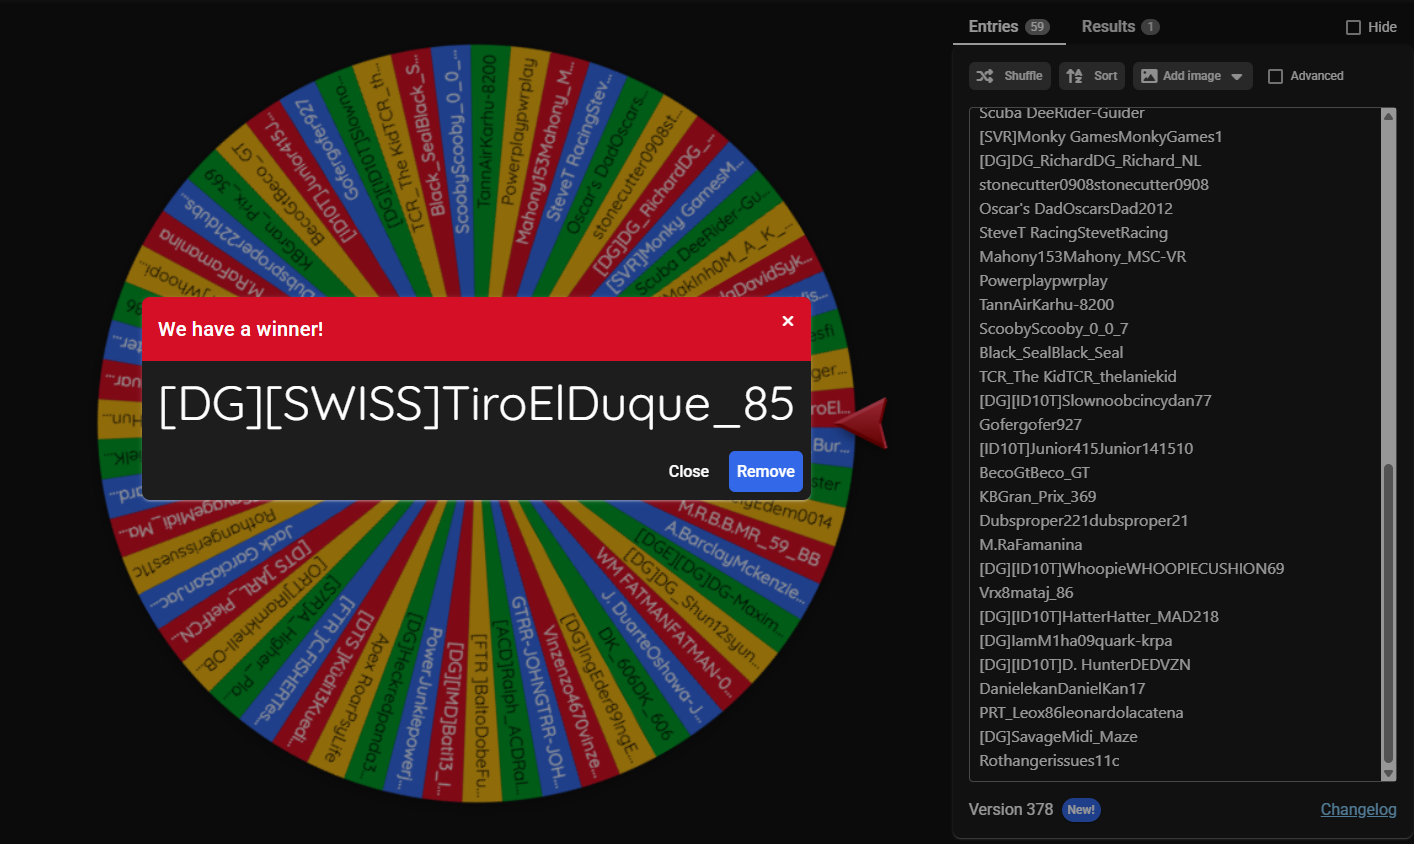Select the Entries tab

pyautogui.click(x=993, y=27)
